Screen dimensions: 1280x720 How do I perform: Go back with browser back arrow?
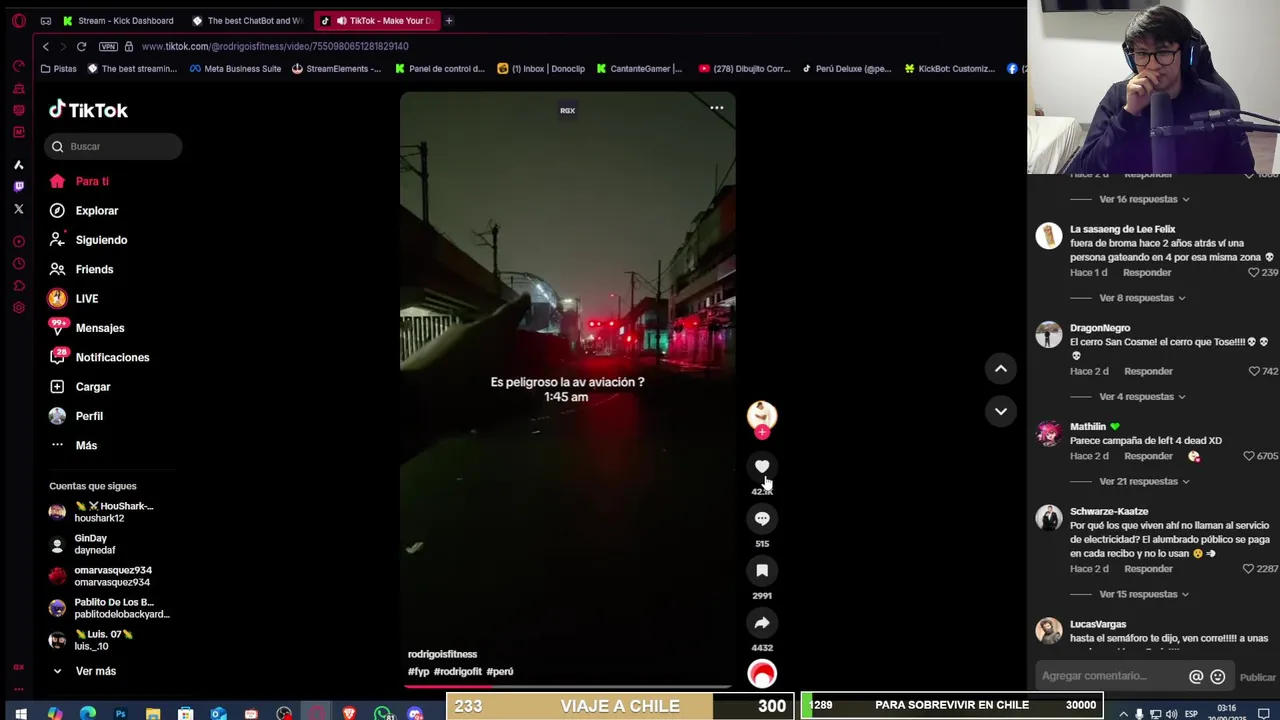[x=45, y=46]
